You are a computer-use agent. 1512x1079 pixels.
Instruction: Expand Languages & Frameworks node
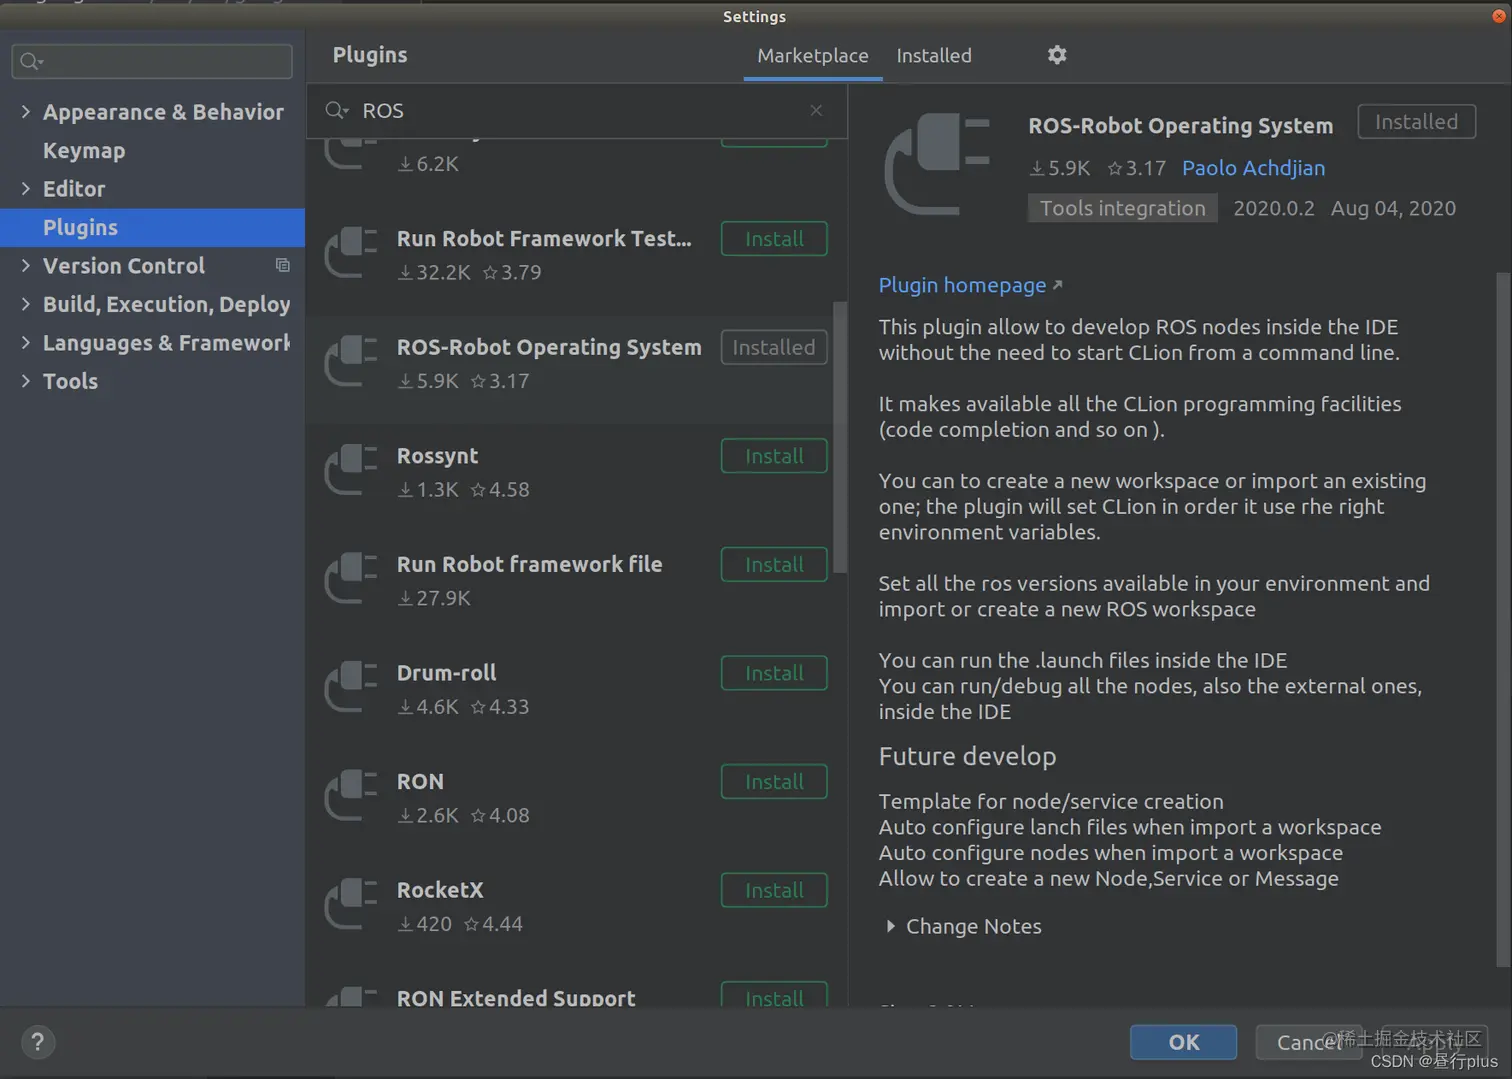(x=25, y=342)
